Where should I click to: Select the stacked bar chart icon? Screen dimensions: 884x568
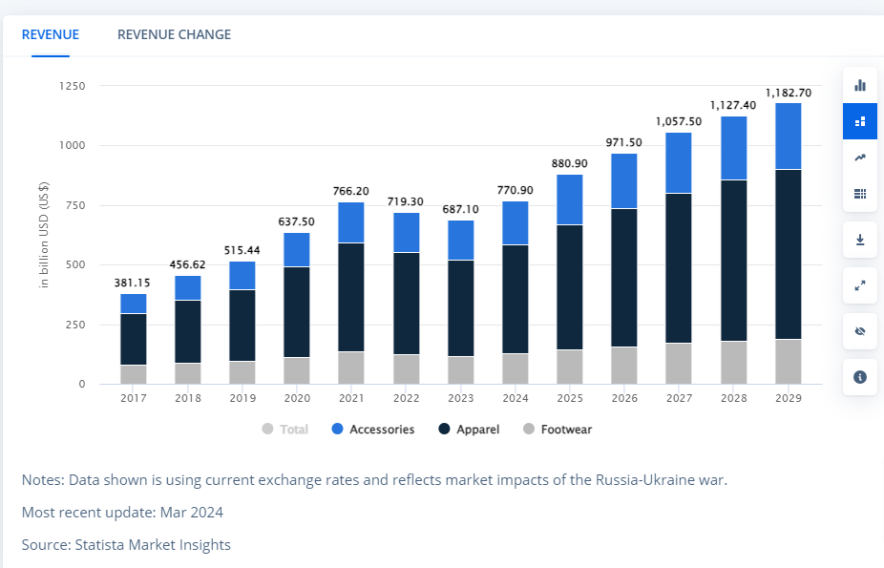pyautogui.click(x=859, y=122)
